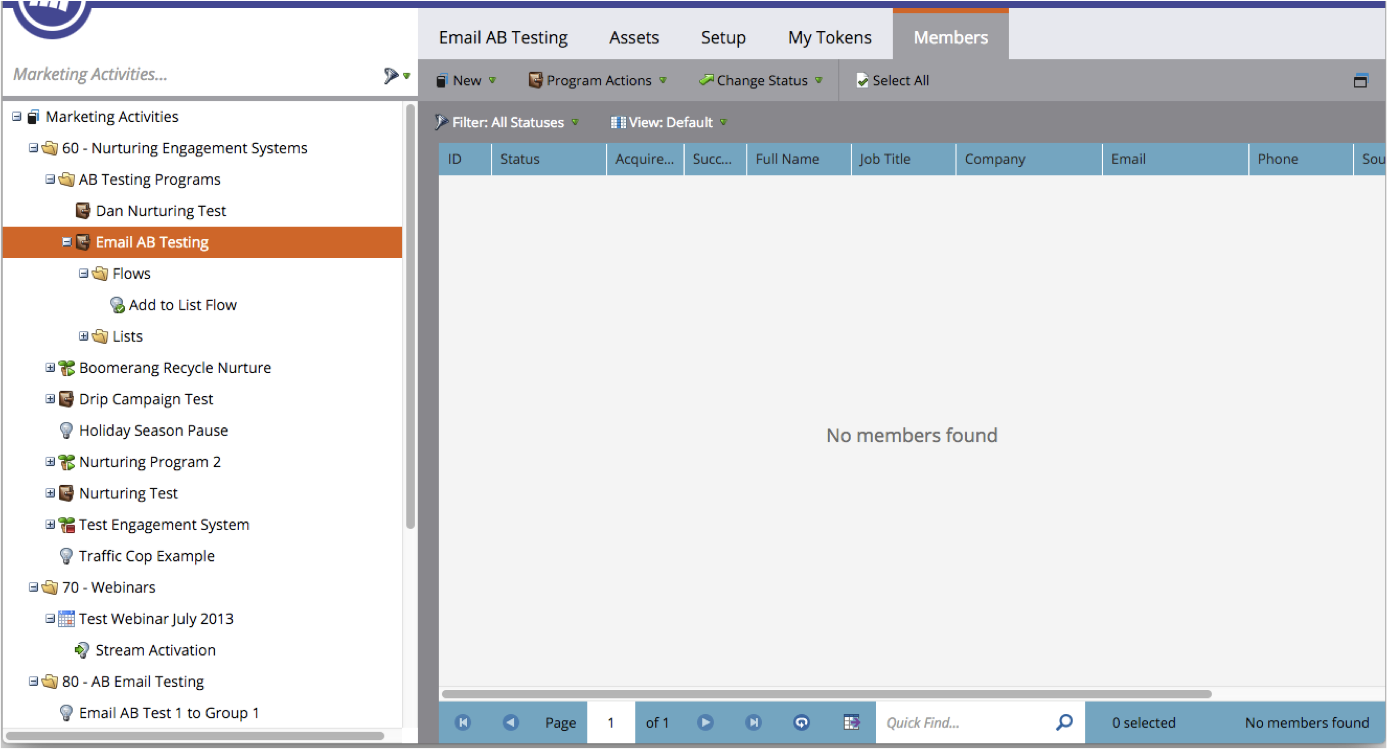1387x749 pixels.
Task: Click the export members icon
Action: 851,722
